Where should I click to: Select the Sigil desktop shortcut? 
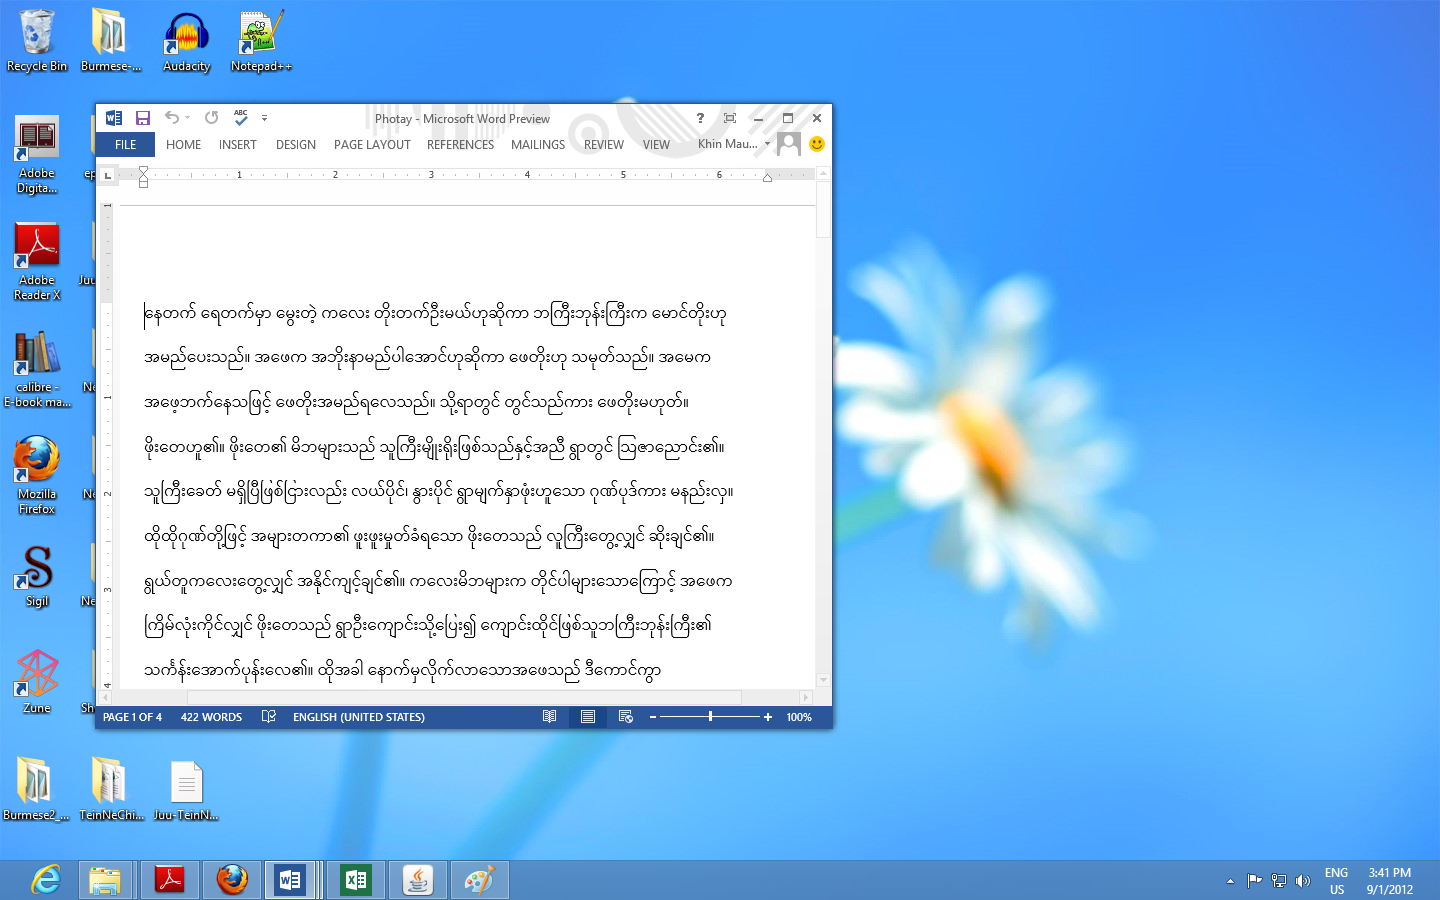tap(37, 576)
